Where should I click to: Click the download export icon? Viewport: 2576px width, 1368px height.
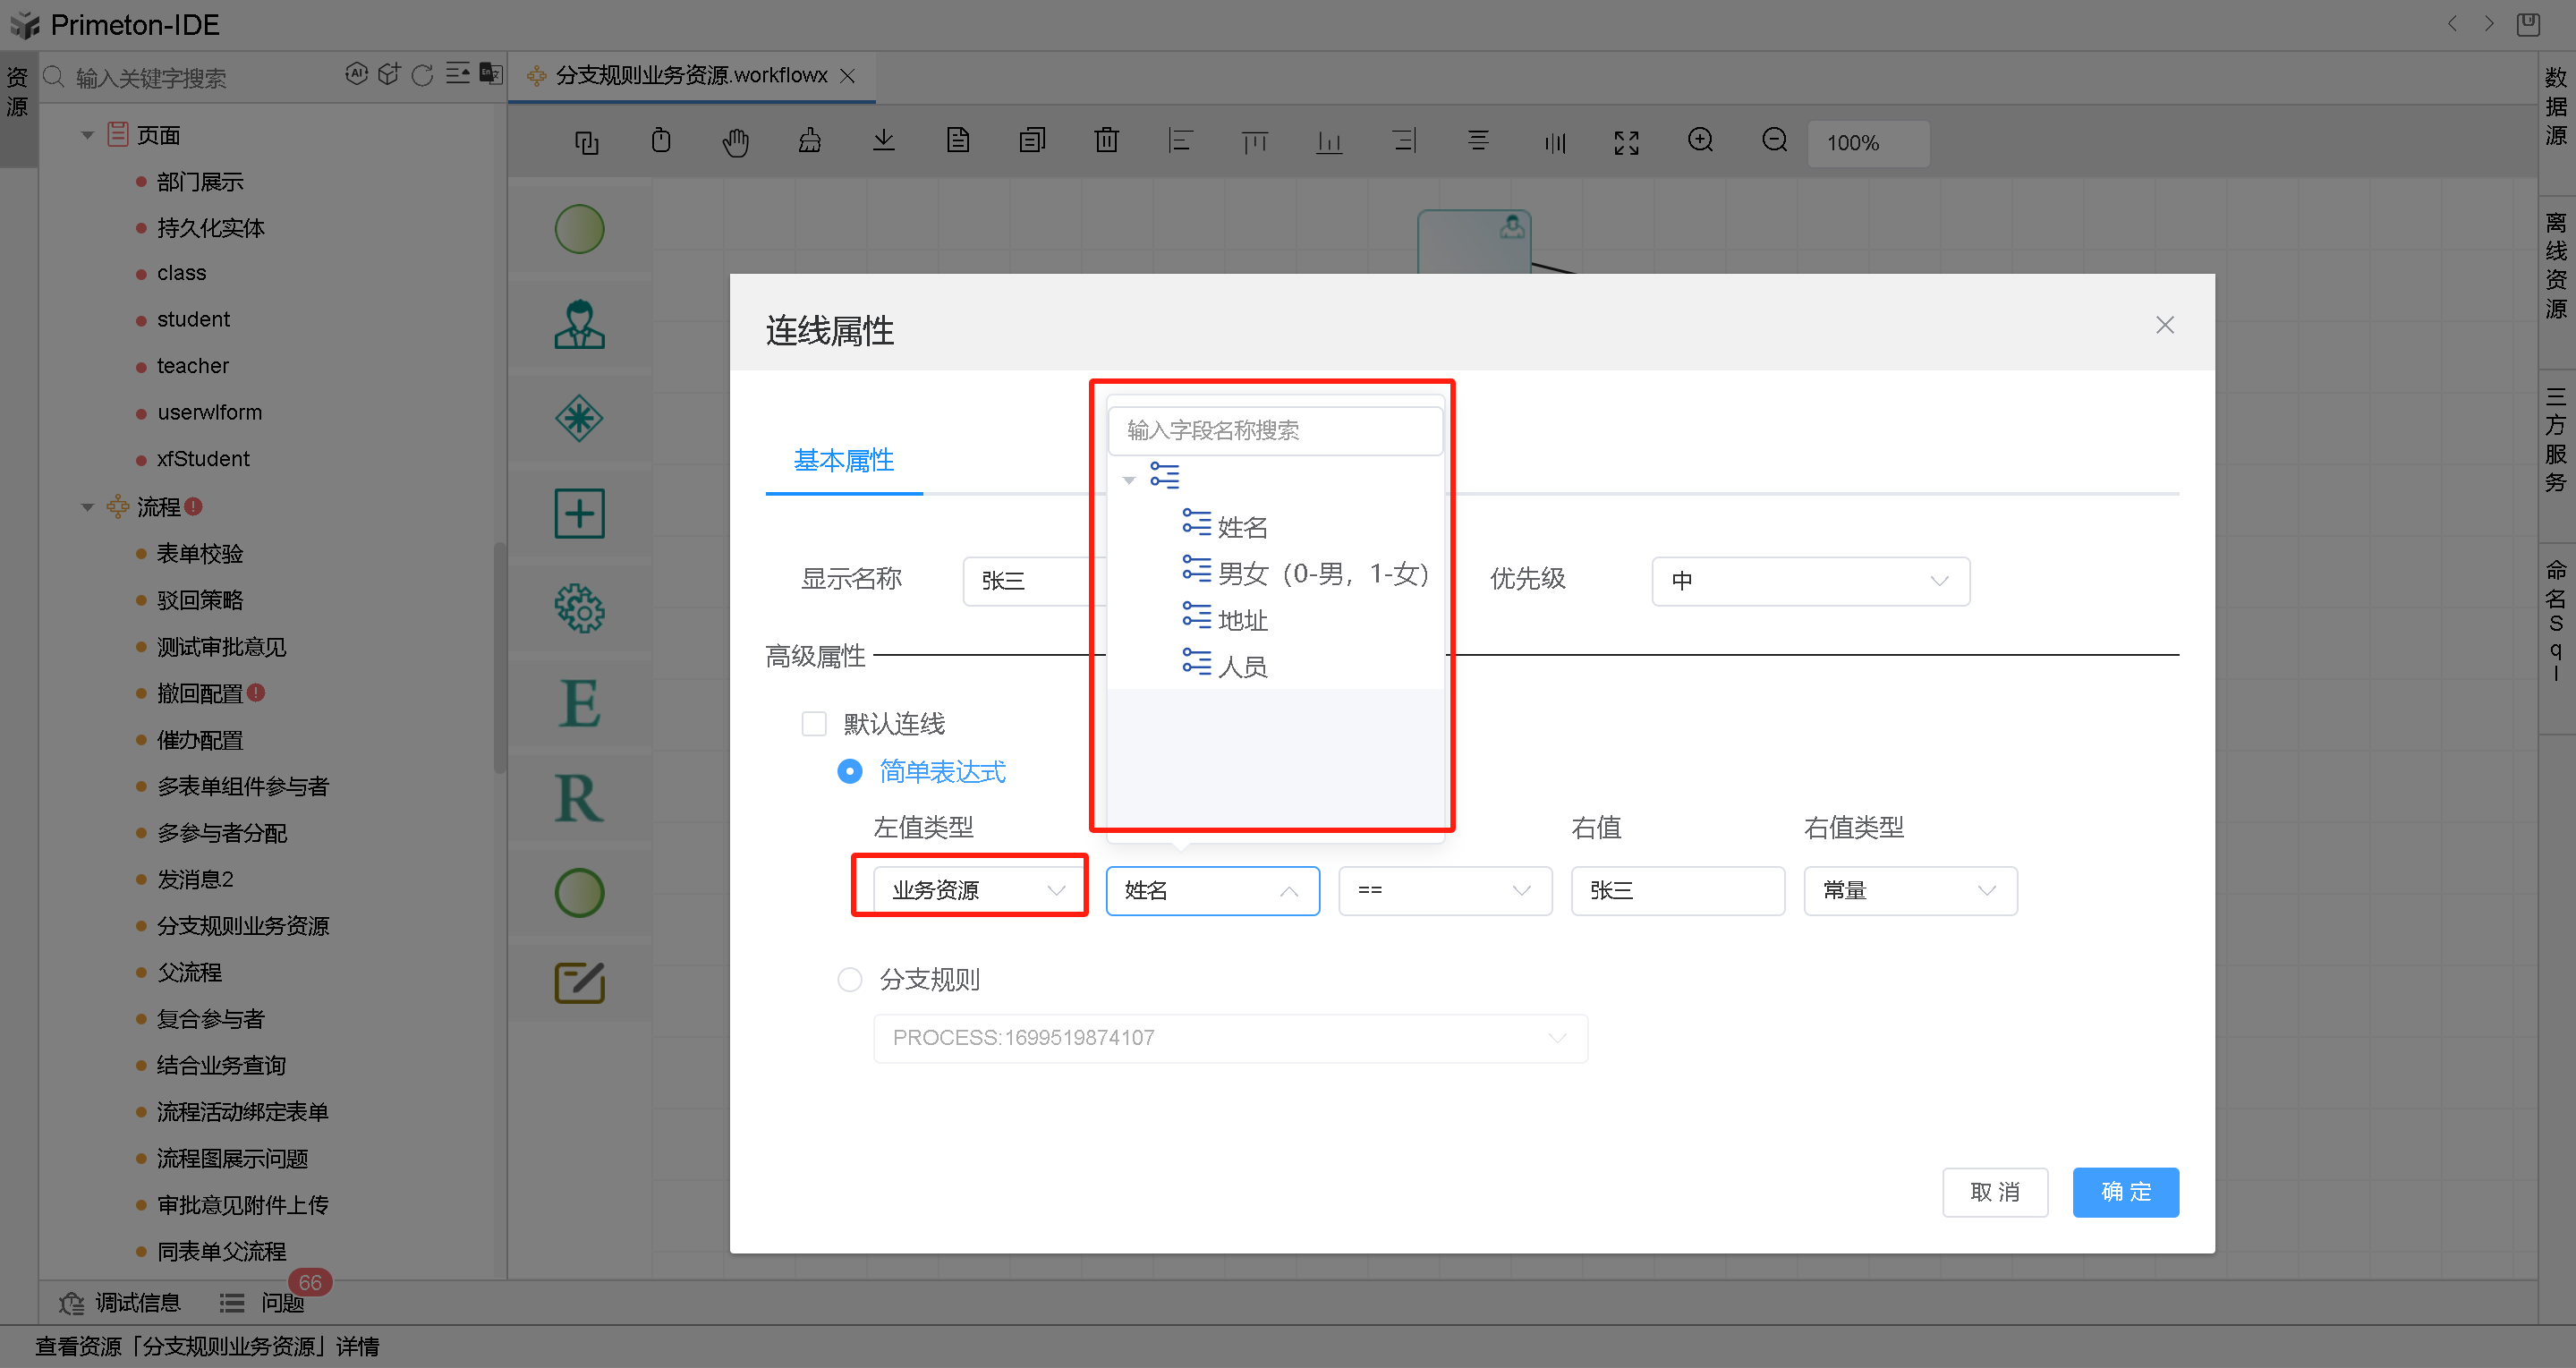click(x=883, y=141)
